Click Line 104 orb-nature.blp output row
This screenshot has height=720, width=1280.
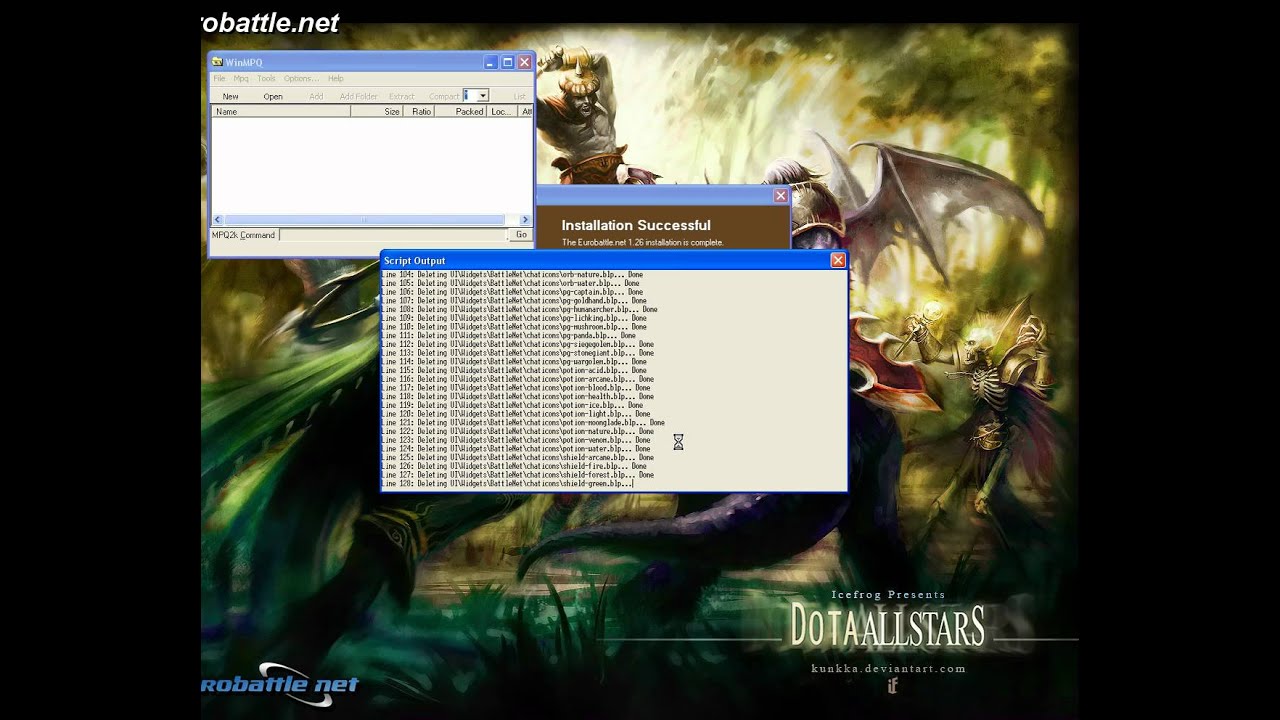click(512, 274)
